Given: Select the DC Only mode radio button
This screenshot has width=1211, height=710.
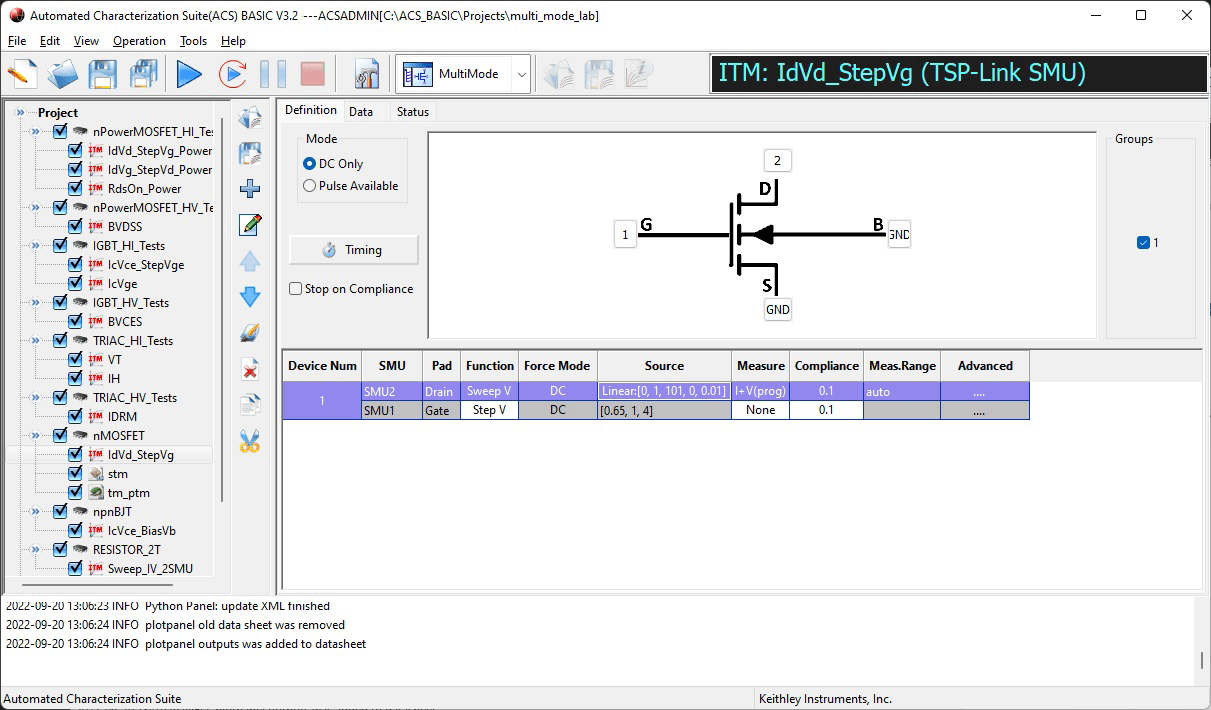Looking at the screenshot, I should (309, 164).
